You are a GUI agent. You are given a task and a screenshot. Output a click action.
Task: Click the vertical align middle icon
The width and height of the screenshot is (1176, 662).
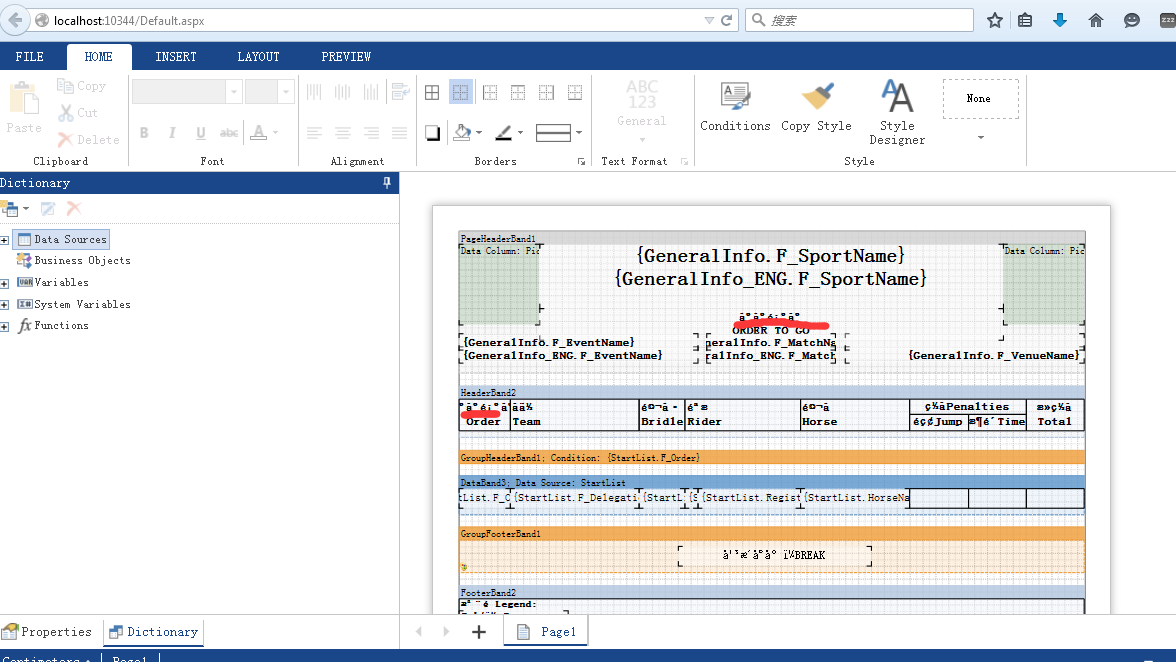343,92
